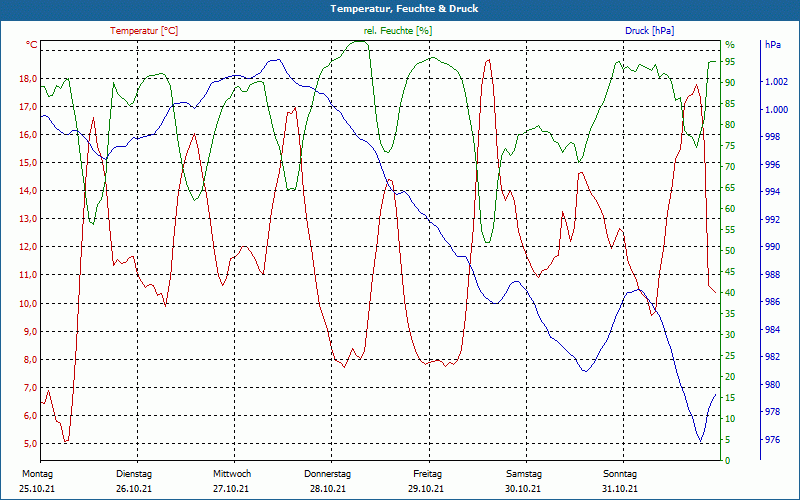
Task: Click the day label 'Sonntag'
Action: [620, 474]
